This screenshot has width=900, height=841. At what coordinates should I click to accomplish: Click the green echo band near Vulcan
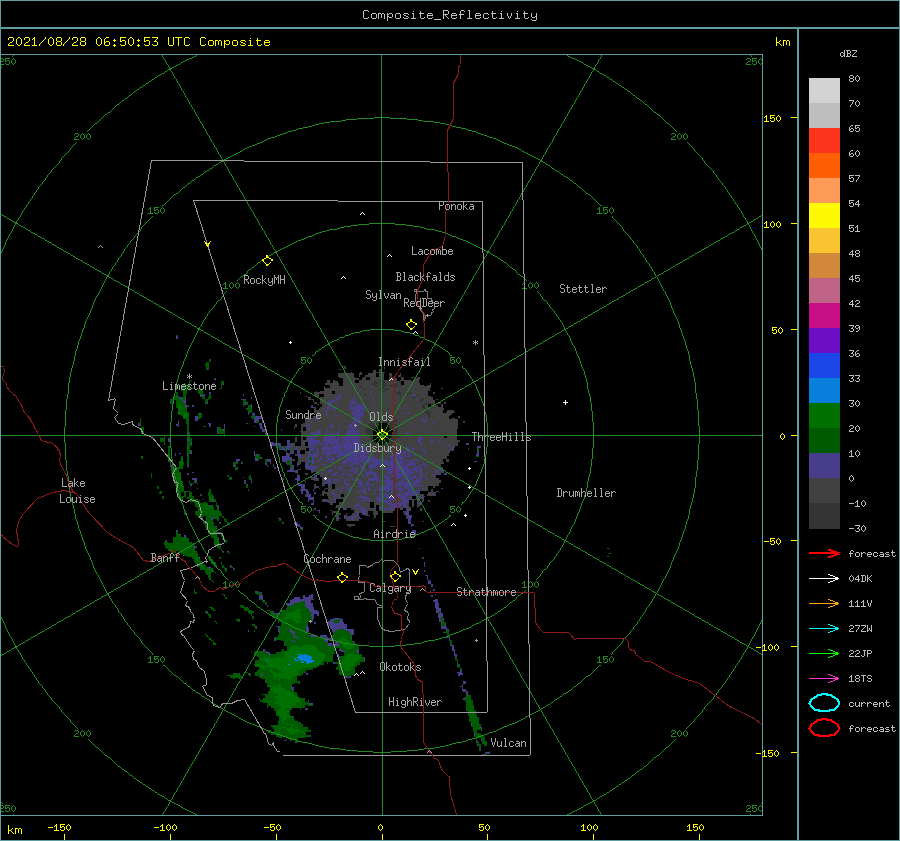(x=475, y=718)
